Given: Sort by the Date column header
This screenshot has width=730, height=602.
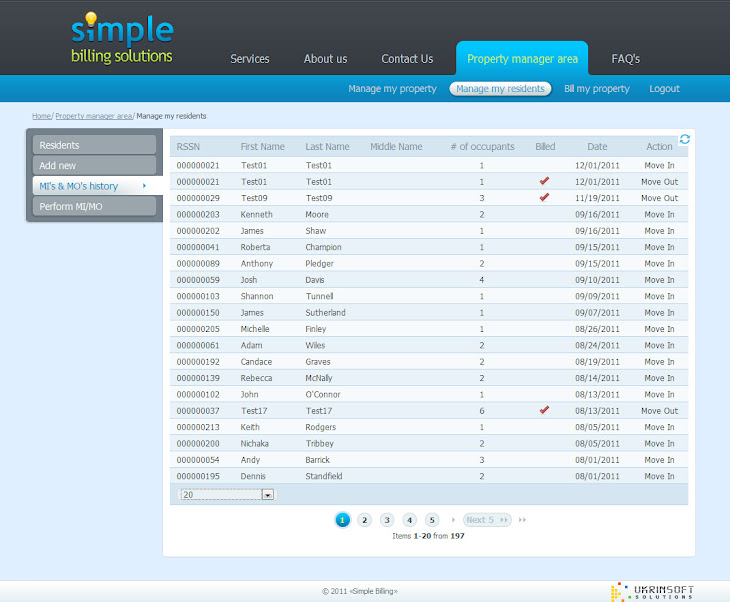Looking at the screenshot, I should pos(597,147).
